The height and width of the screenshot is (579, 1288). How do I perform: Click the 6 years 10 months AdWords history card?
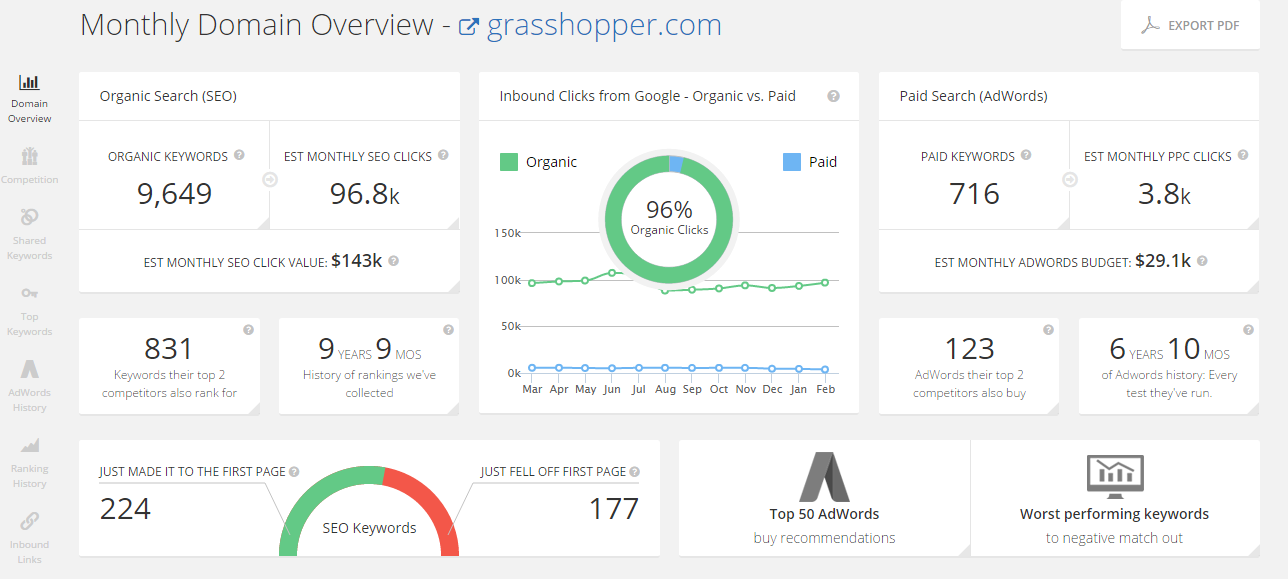point(1169,366)
